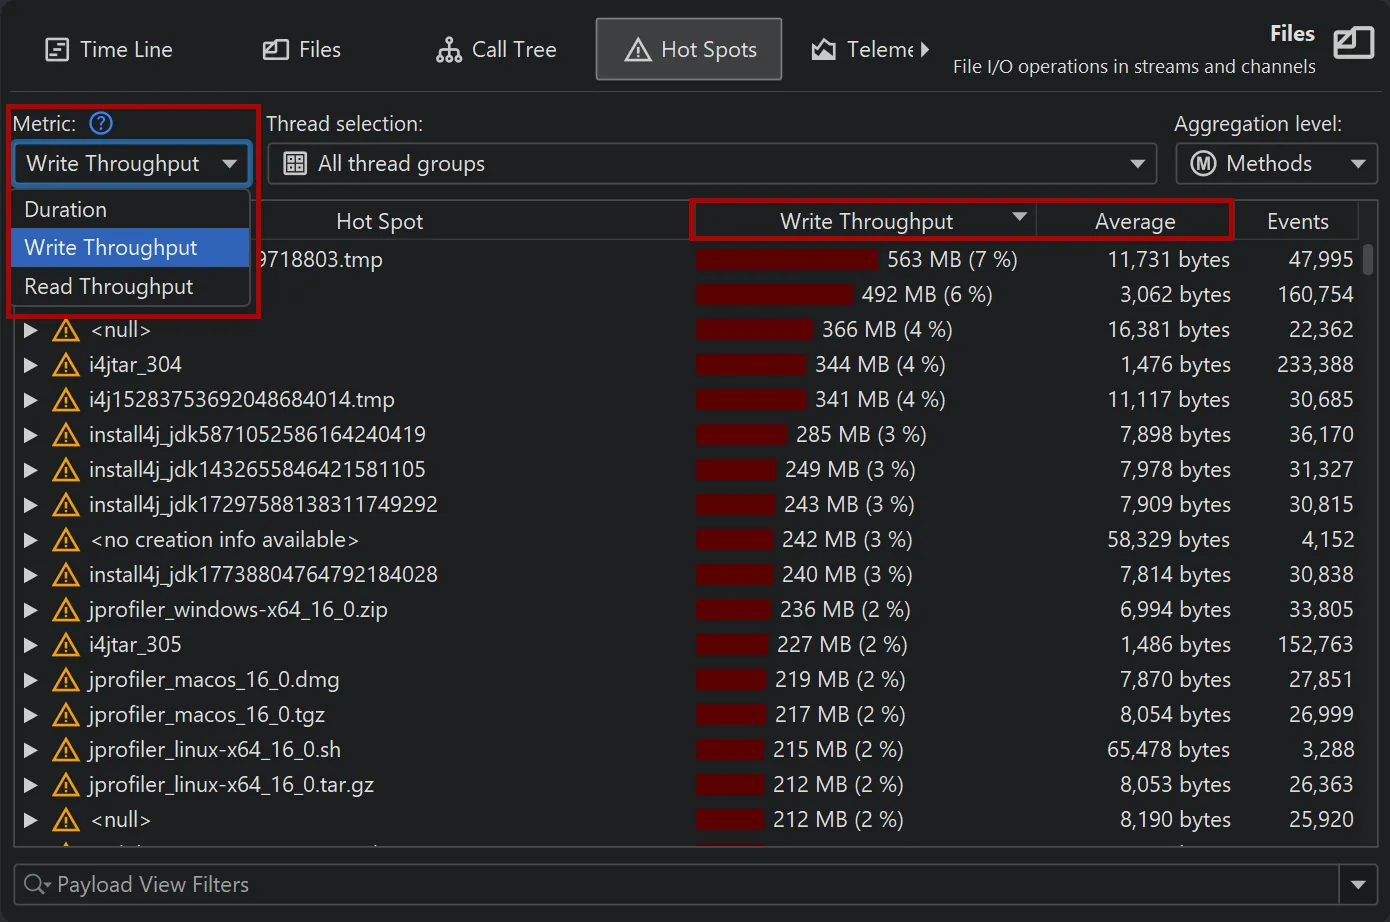Image resolution: width=1390 pixels, height=922 pixels.
Task: Switch to the Files tab
Action: click(300, 48)
